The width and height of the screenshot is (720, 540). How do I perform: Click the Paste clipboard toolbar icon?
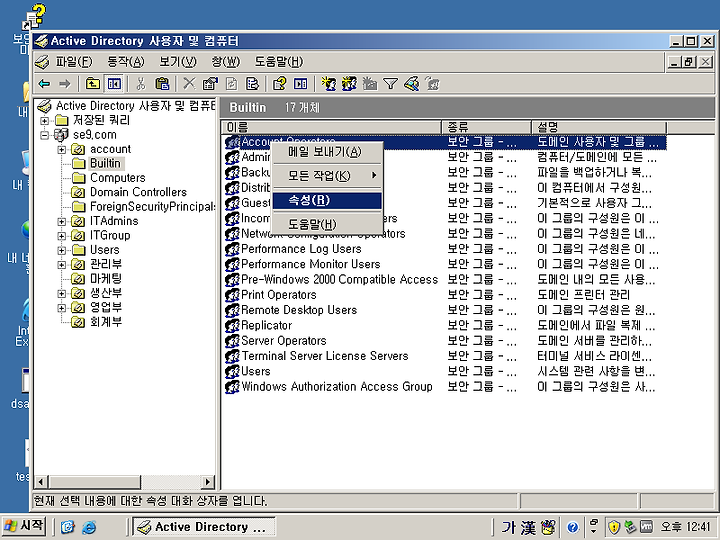(x=162, y=84)
